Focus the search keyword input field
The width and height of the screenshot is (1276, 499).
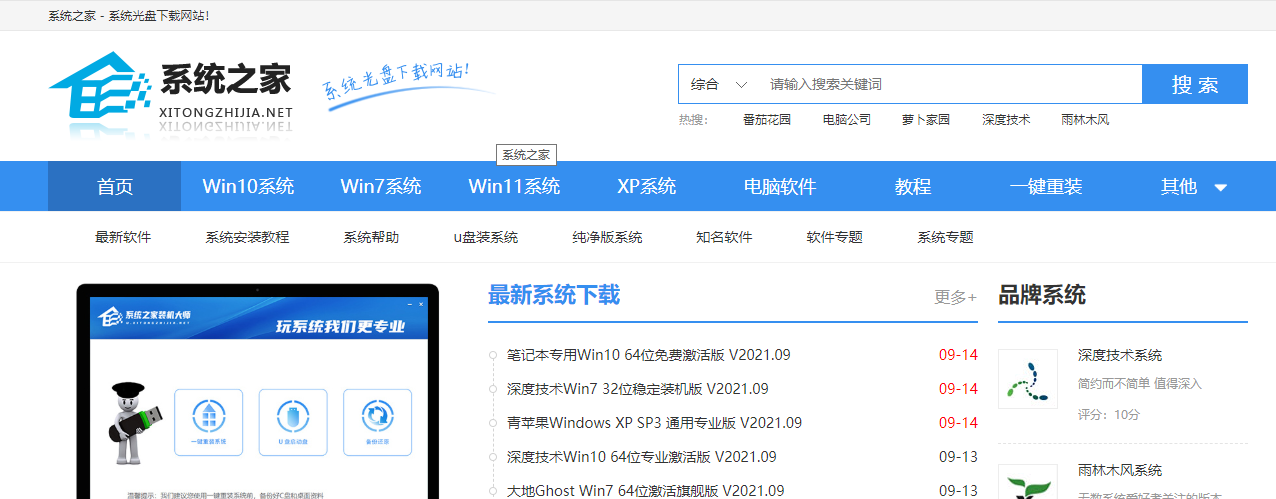(x=950, y=85)
